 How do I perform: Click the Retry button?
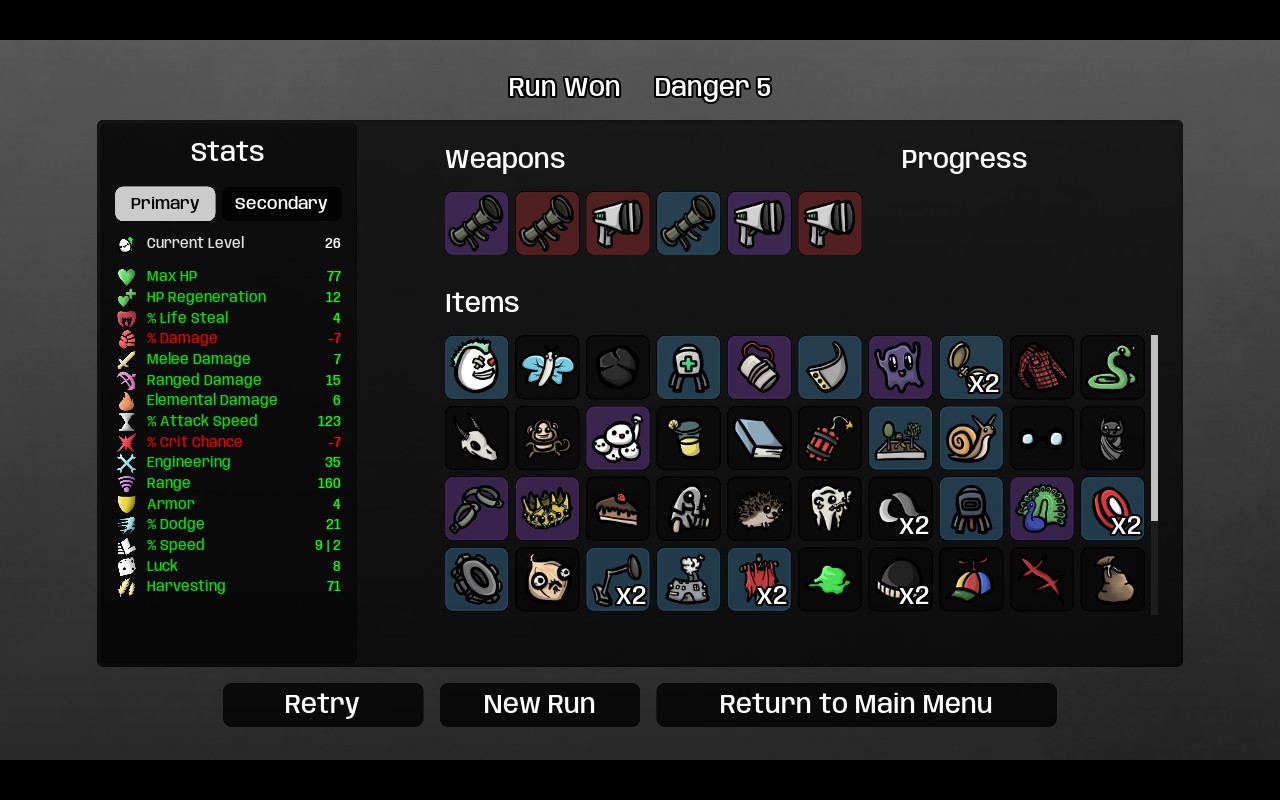(x=323, y=705)
